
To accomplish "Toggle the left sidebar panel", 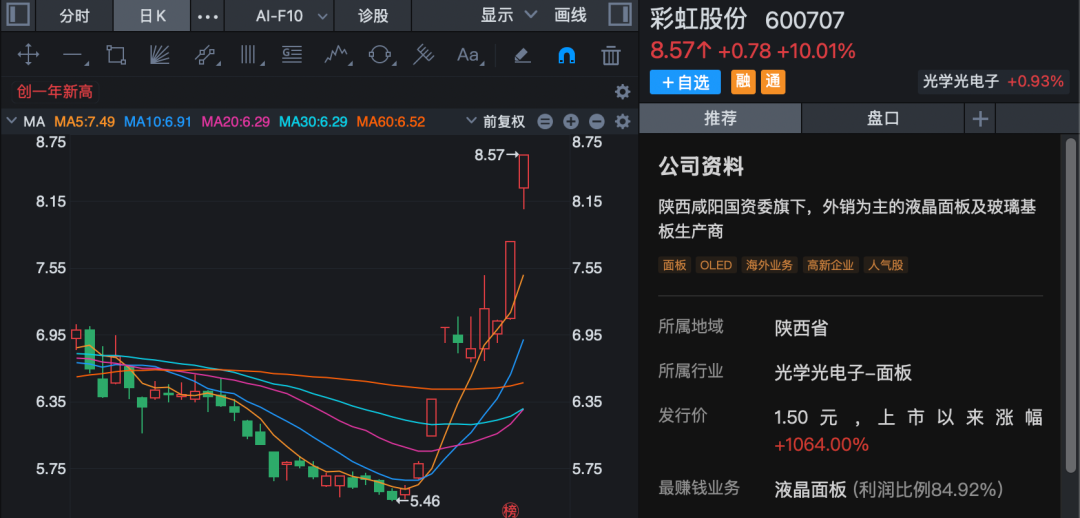I will pos(19,15).
